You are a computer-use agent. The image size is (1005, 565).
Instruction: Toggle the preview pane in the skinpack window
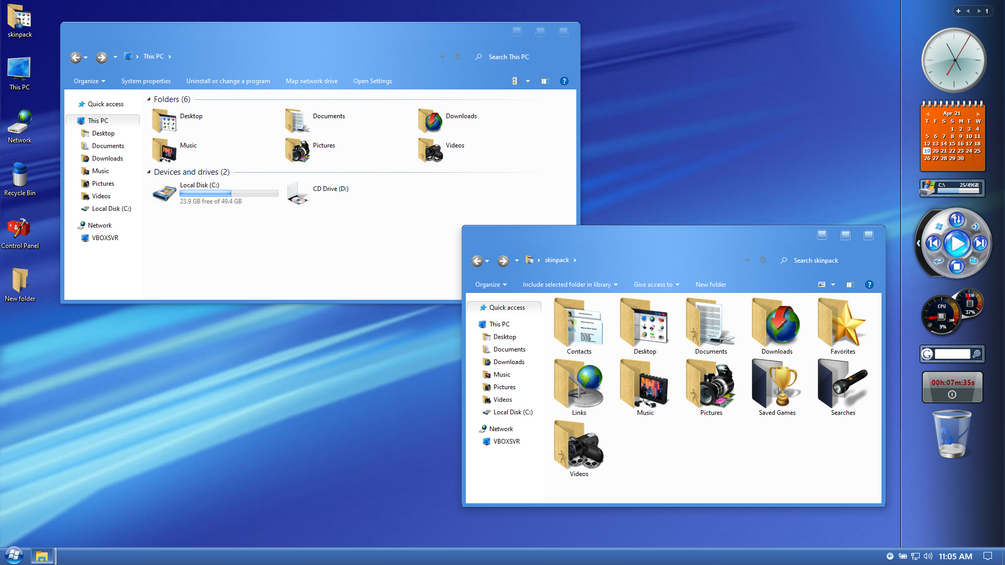pyautogui.click(x=850, y=284)
